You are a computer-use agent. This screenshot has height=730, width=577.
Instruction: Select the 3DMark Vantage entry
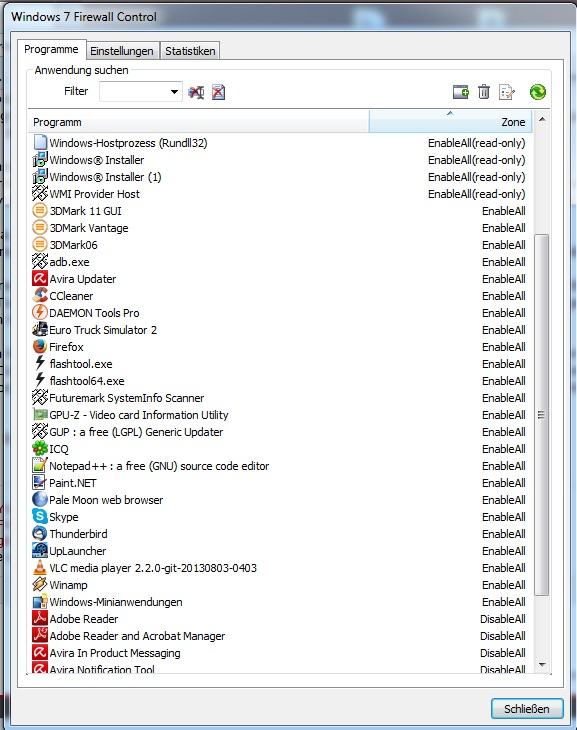(x=279, y=228)
